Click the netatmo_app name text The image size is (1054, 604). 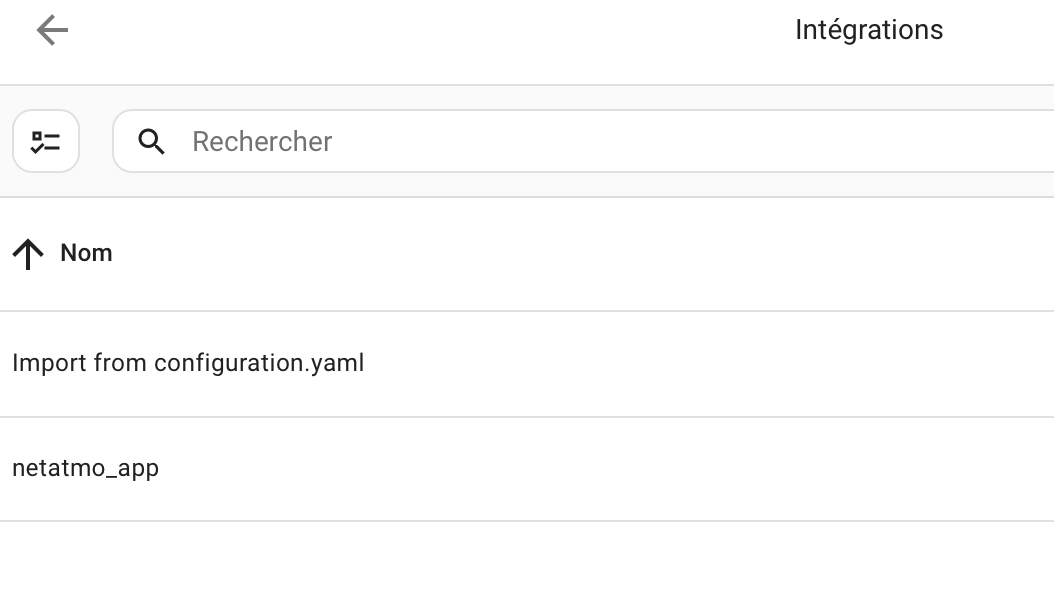[86, 468]
